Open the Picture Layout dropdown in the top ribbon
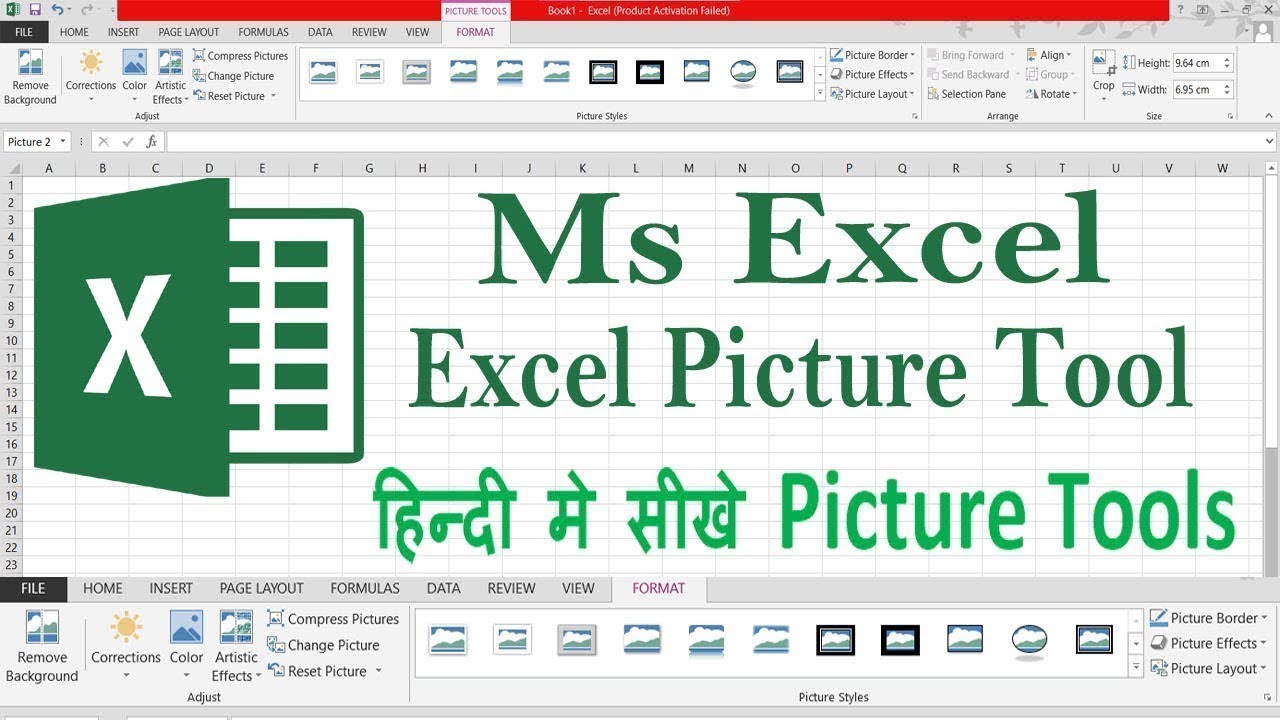The height and width of the screenshot is (720, 1280). point(872,94)
